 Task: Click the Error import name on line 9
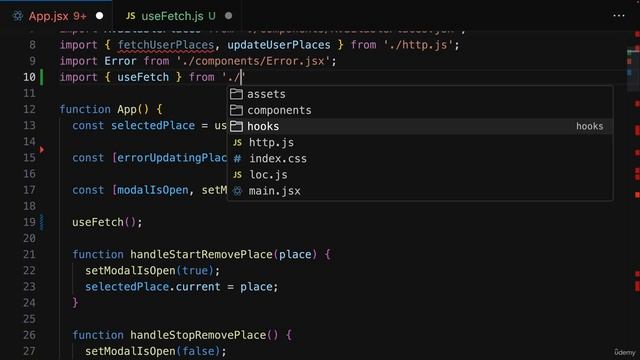(120, 61)
